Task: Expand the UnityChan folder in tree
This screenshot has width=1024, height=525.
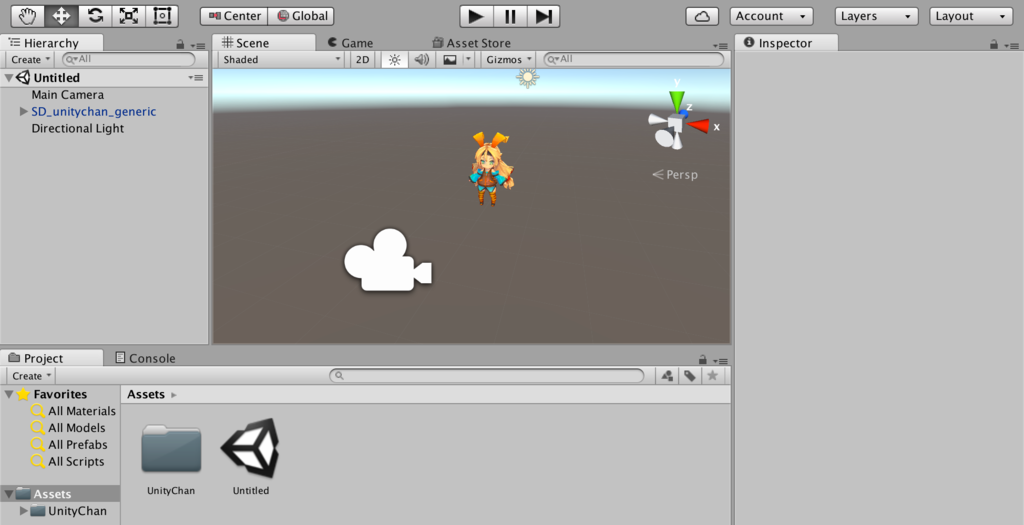Action: pos(24,511)
